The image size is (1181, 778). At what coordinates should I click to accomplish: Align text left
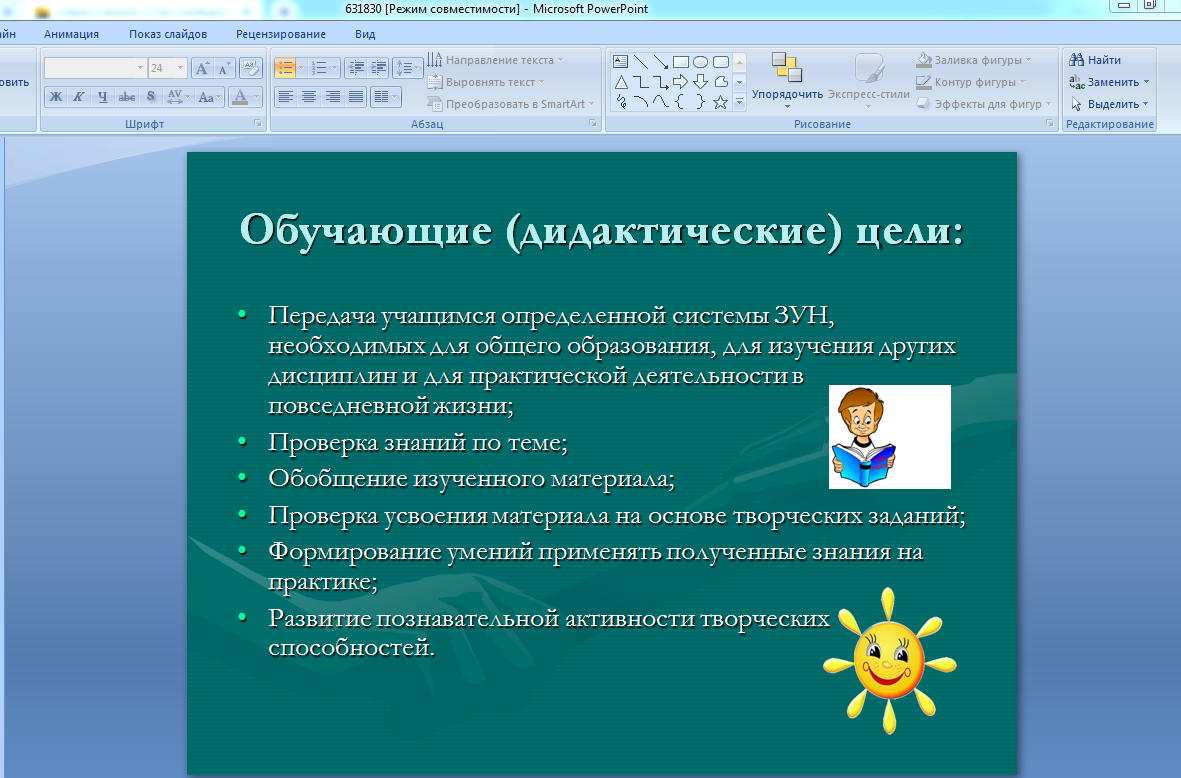click(285, 96)
